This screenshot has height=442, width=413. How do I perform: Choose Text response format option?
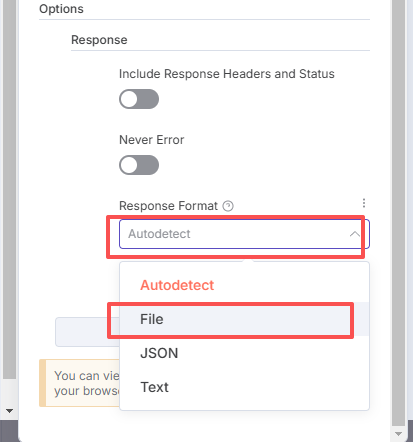244,387
